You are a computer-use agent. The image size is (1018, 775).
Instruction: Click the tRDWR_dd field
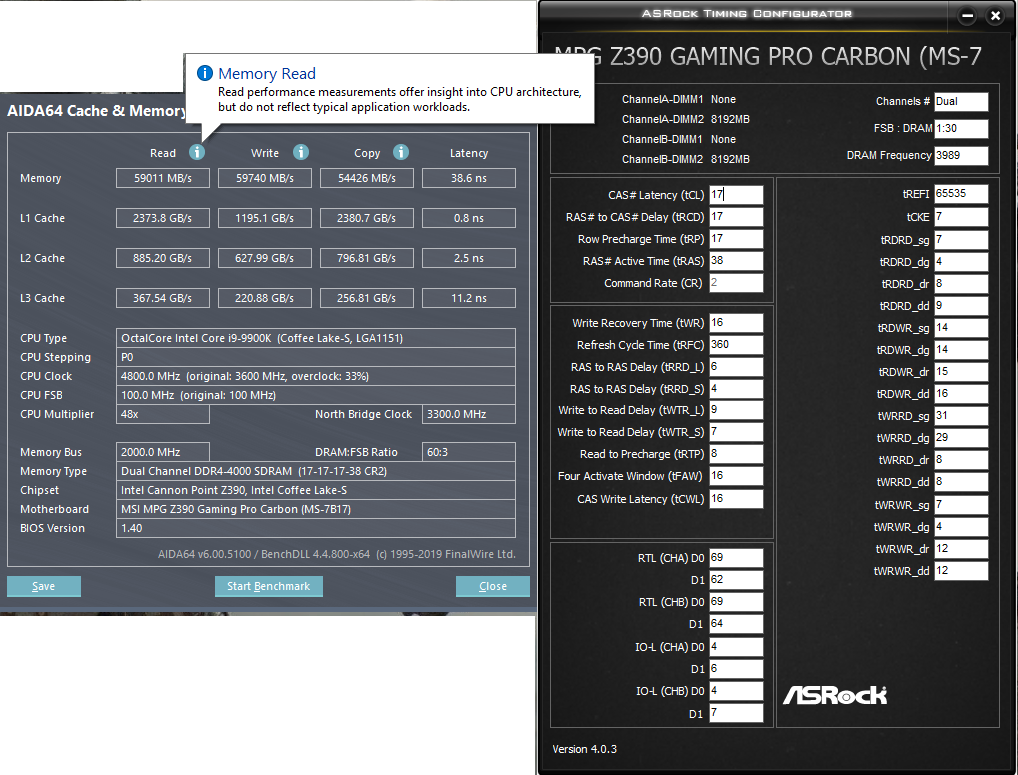click(x=961, y=394)
